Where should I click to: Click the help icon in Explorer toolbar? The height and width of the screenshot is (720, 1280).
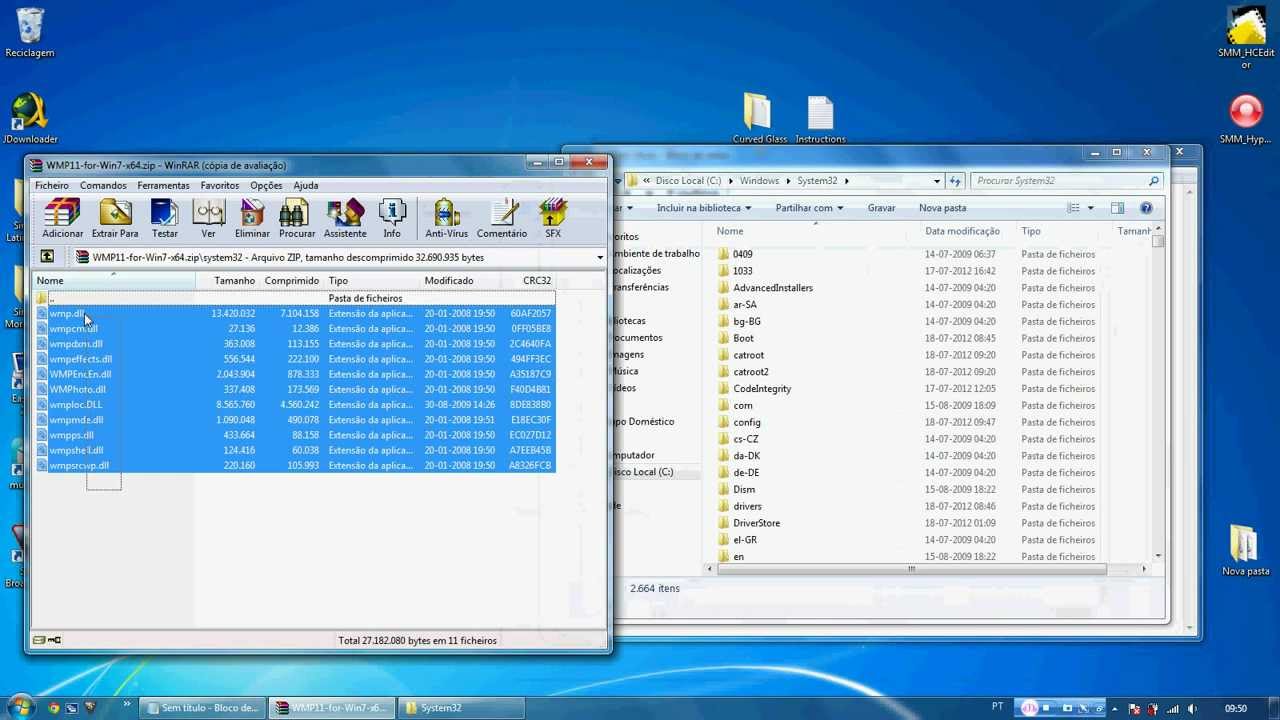tap(1146, 208)
